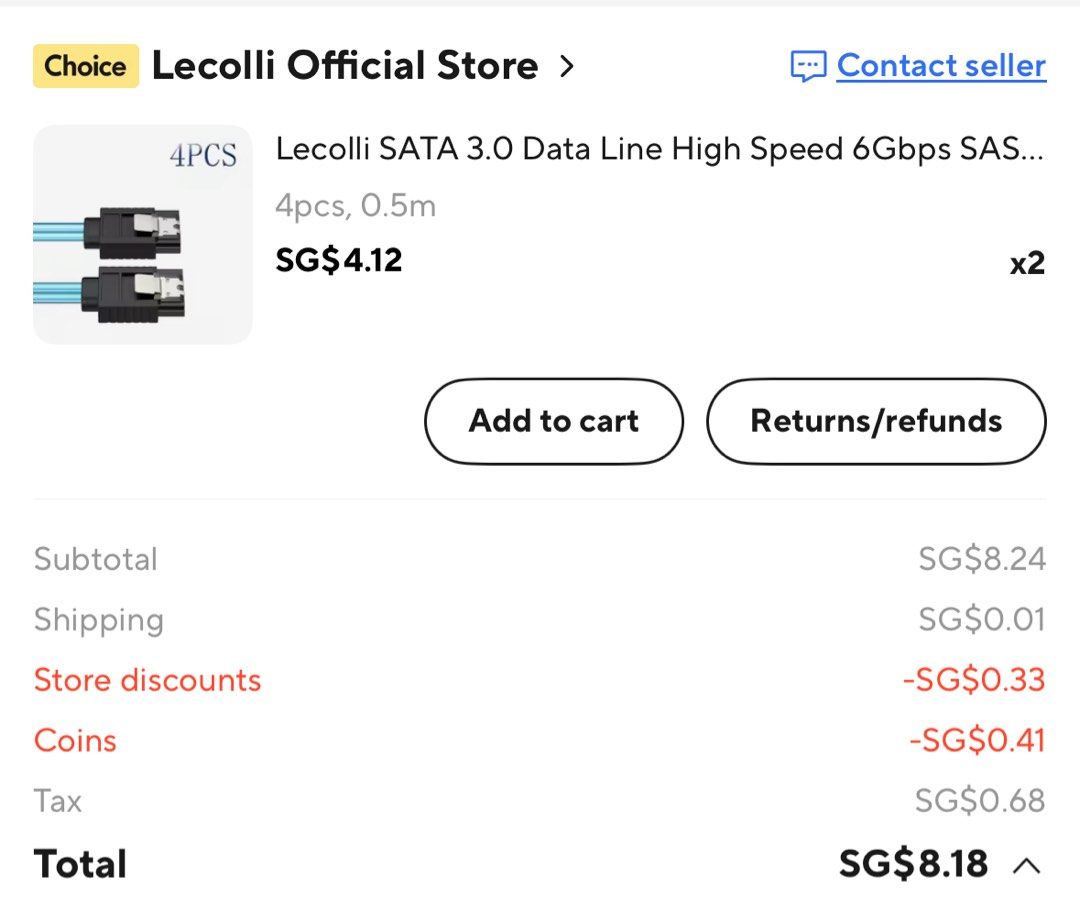Click the Store discounts -SG$0.33 amount
The image size is (1080, 911).
click(x=974, y=680)
